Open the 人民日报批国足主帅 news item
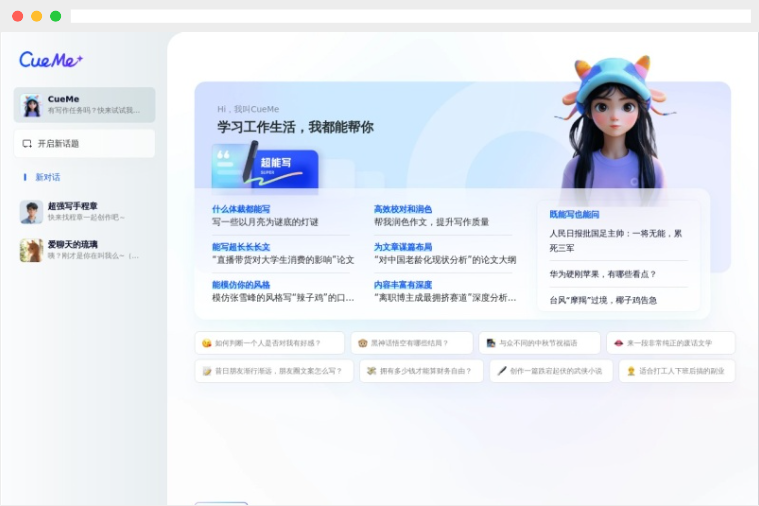This screenshot has width=759, height=506. (x=616, y=241)
